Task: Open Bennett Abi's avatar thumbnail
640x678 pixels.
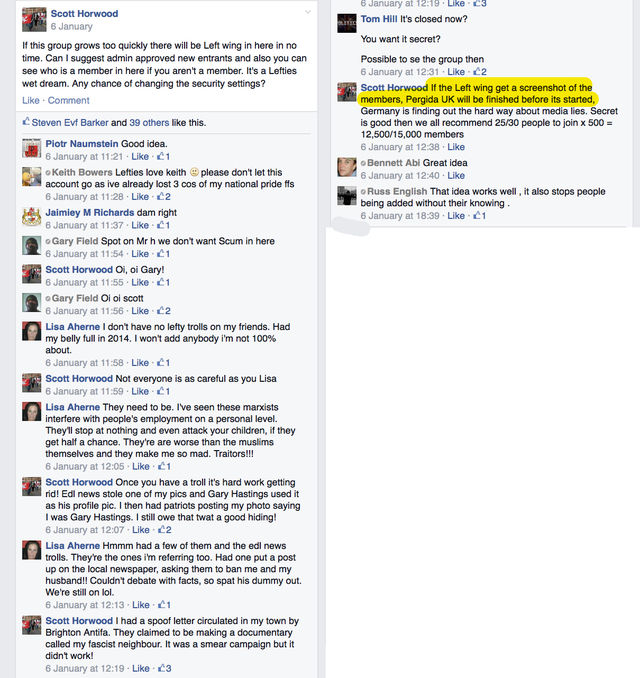Action: coord(347,167)
